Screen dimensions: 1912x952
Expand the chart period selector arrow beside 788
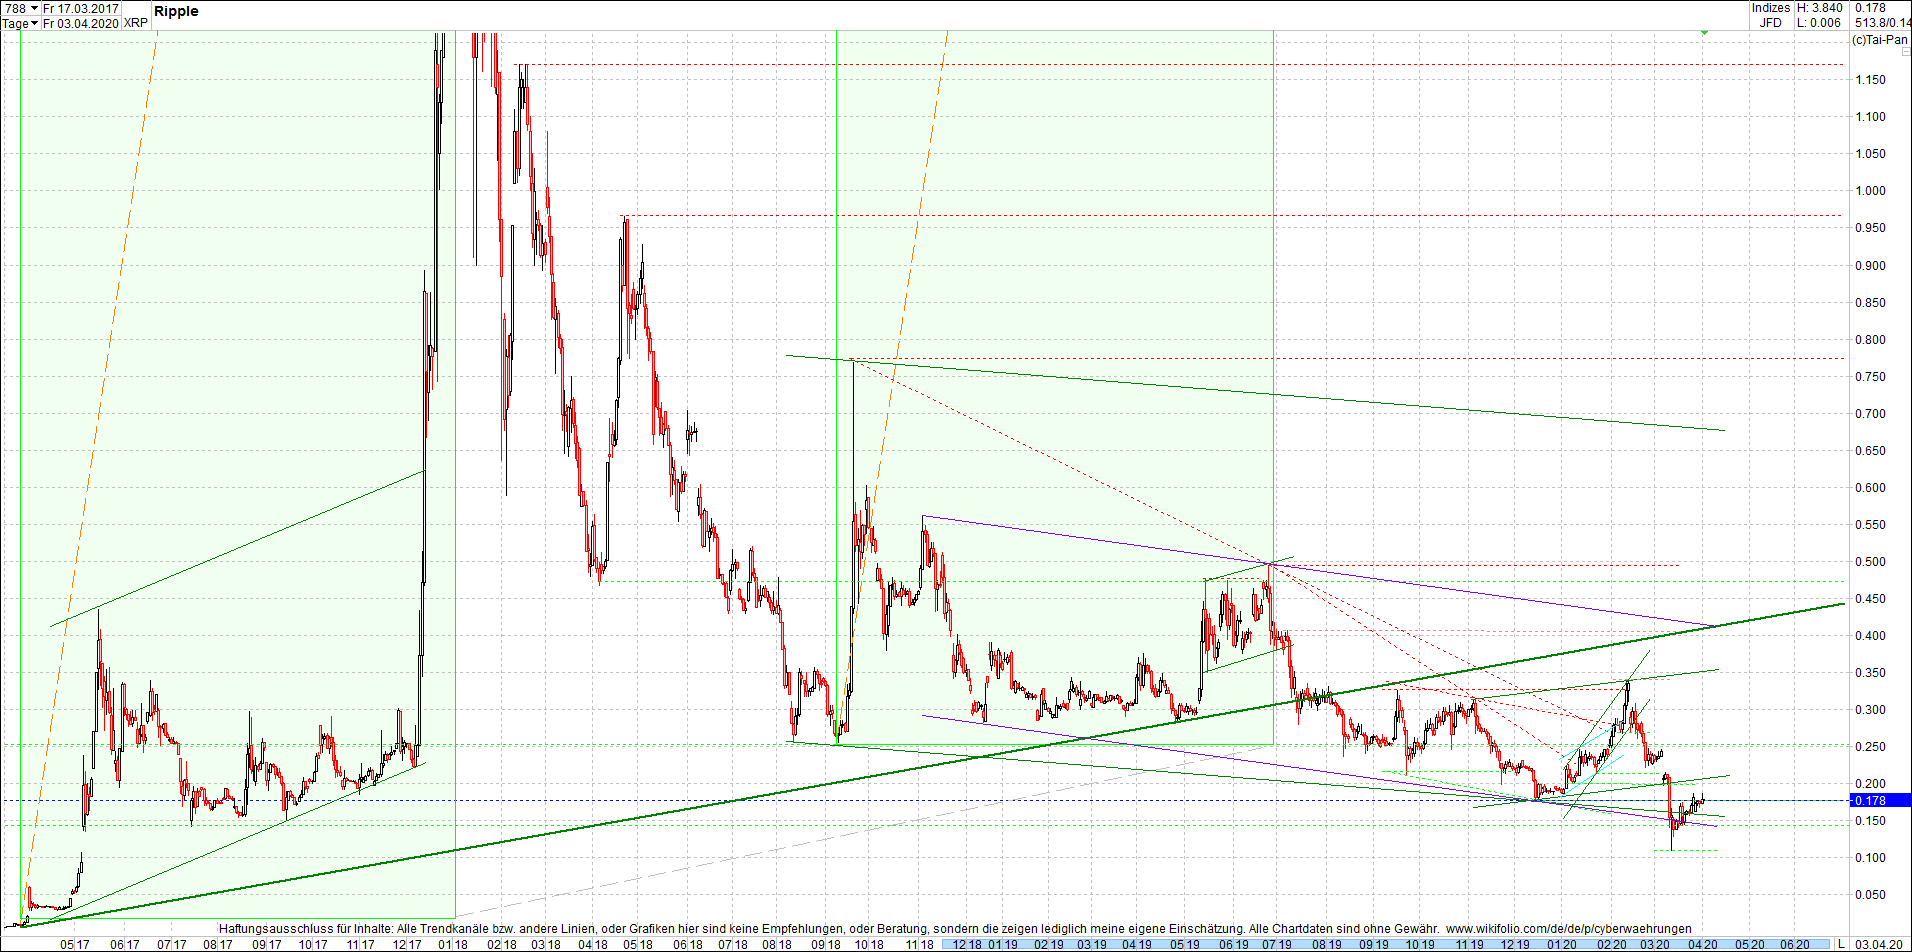point(33,7)
